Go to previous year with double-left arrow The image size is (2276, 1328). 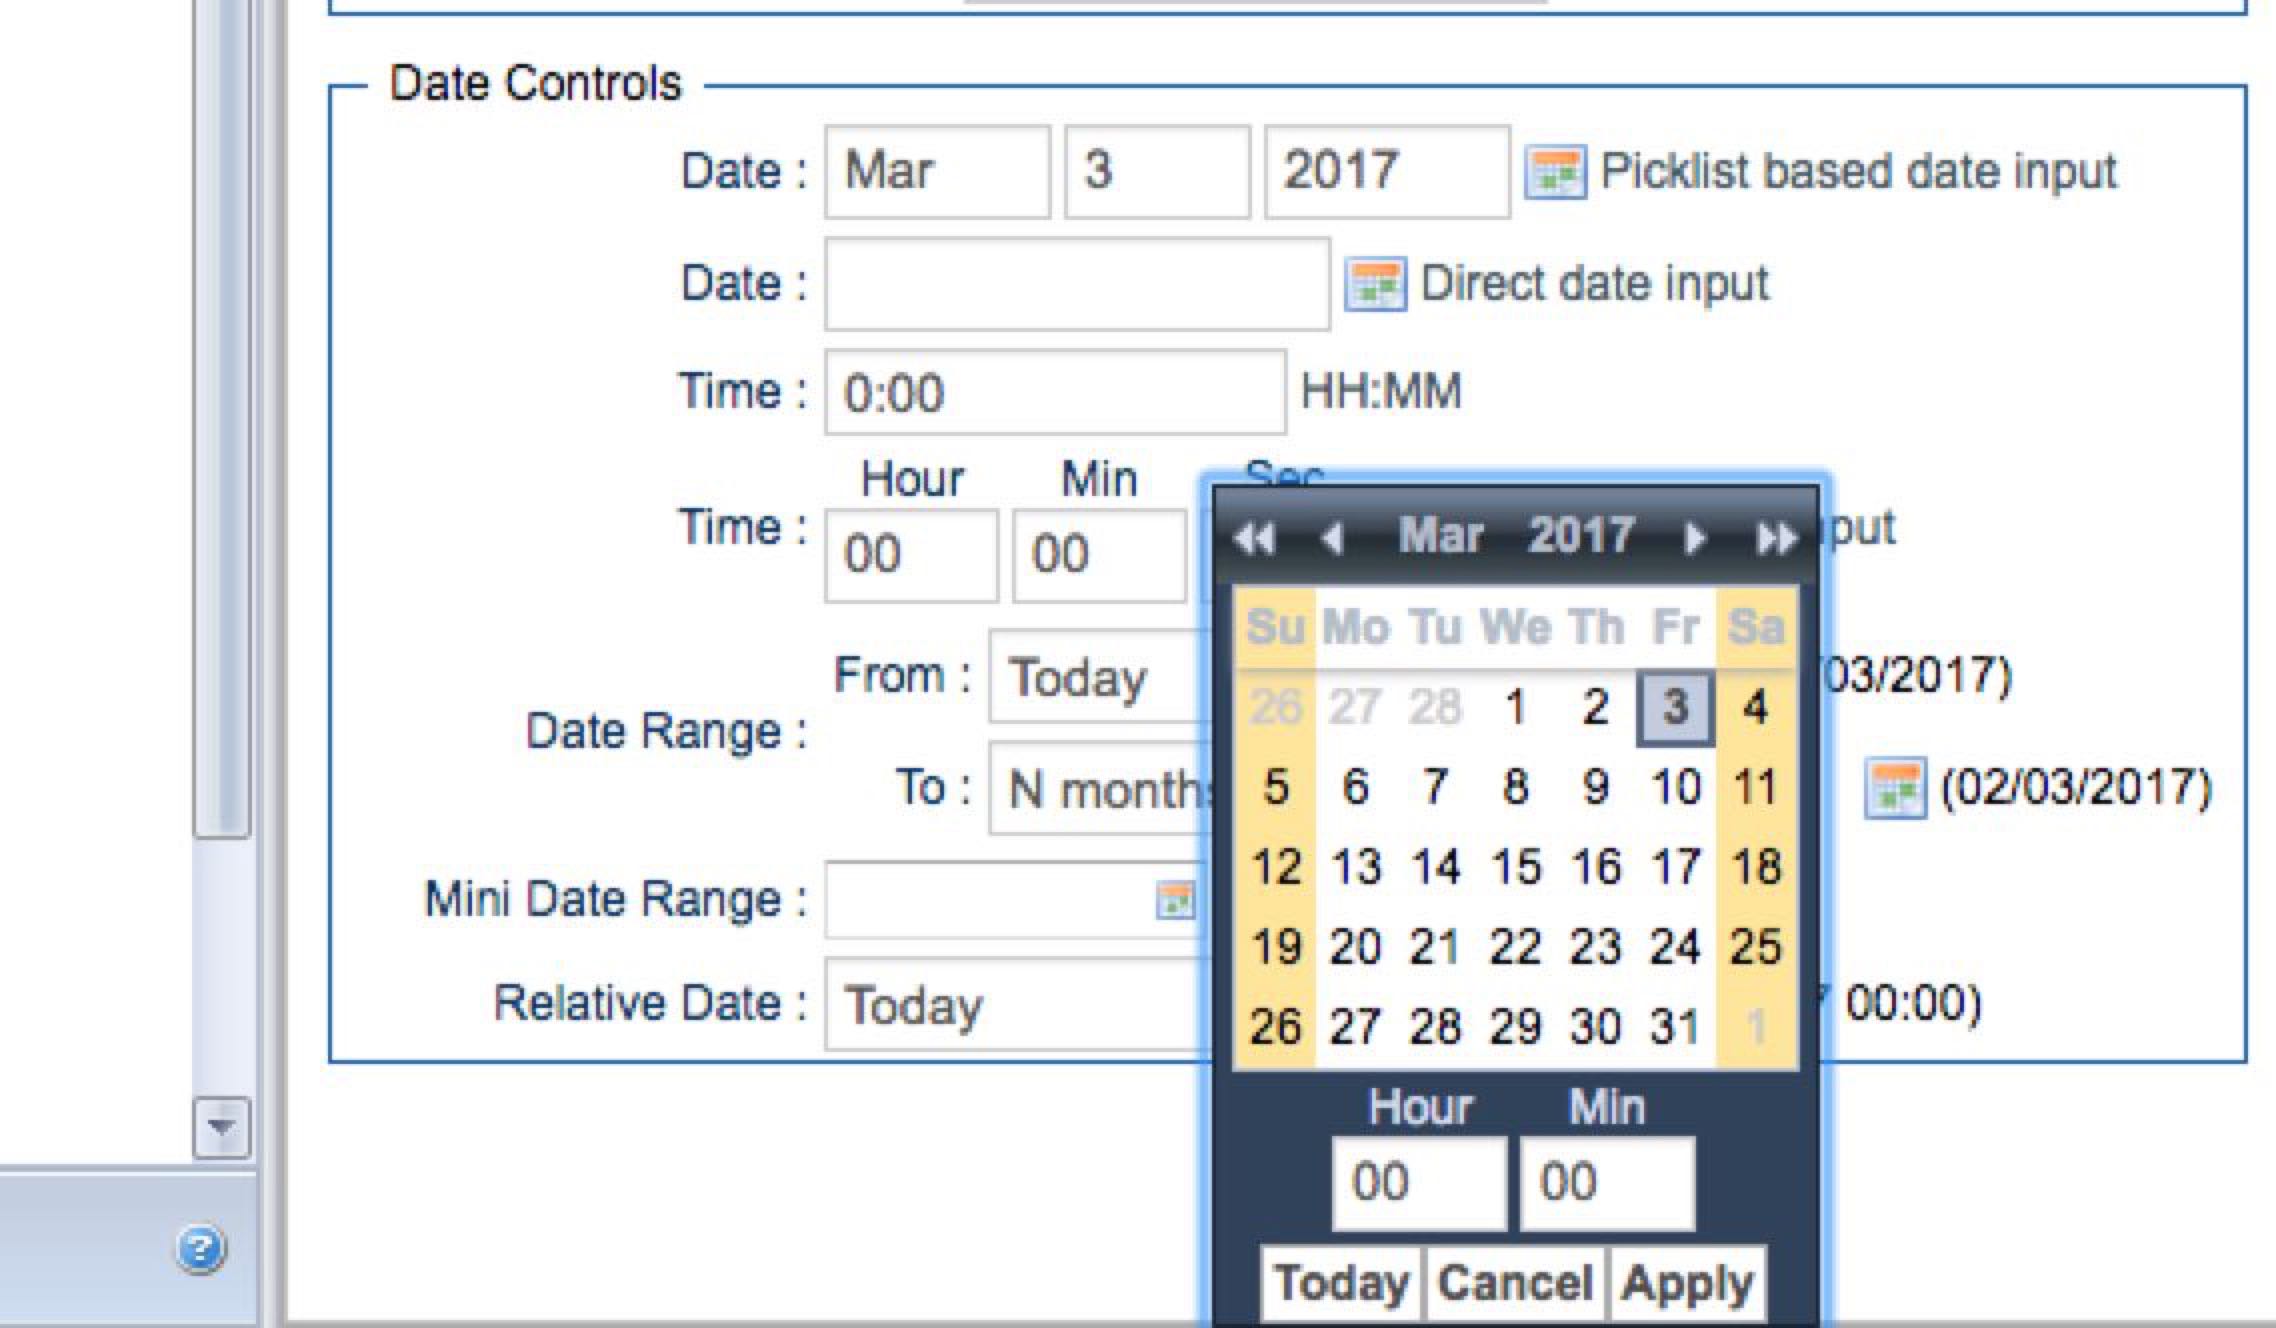(x=1254, y=539)
